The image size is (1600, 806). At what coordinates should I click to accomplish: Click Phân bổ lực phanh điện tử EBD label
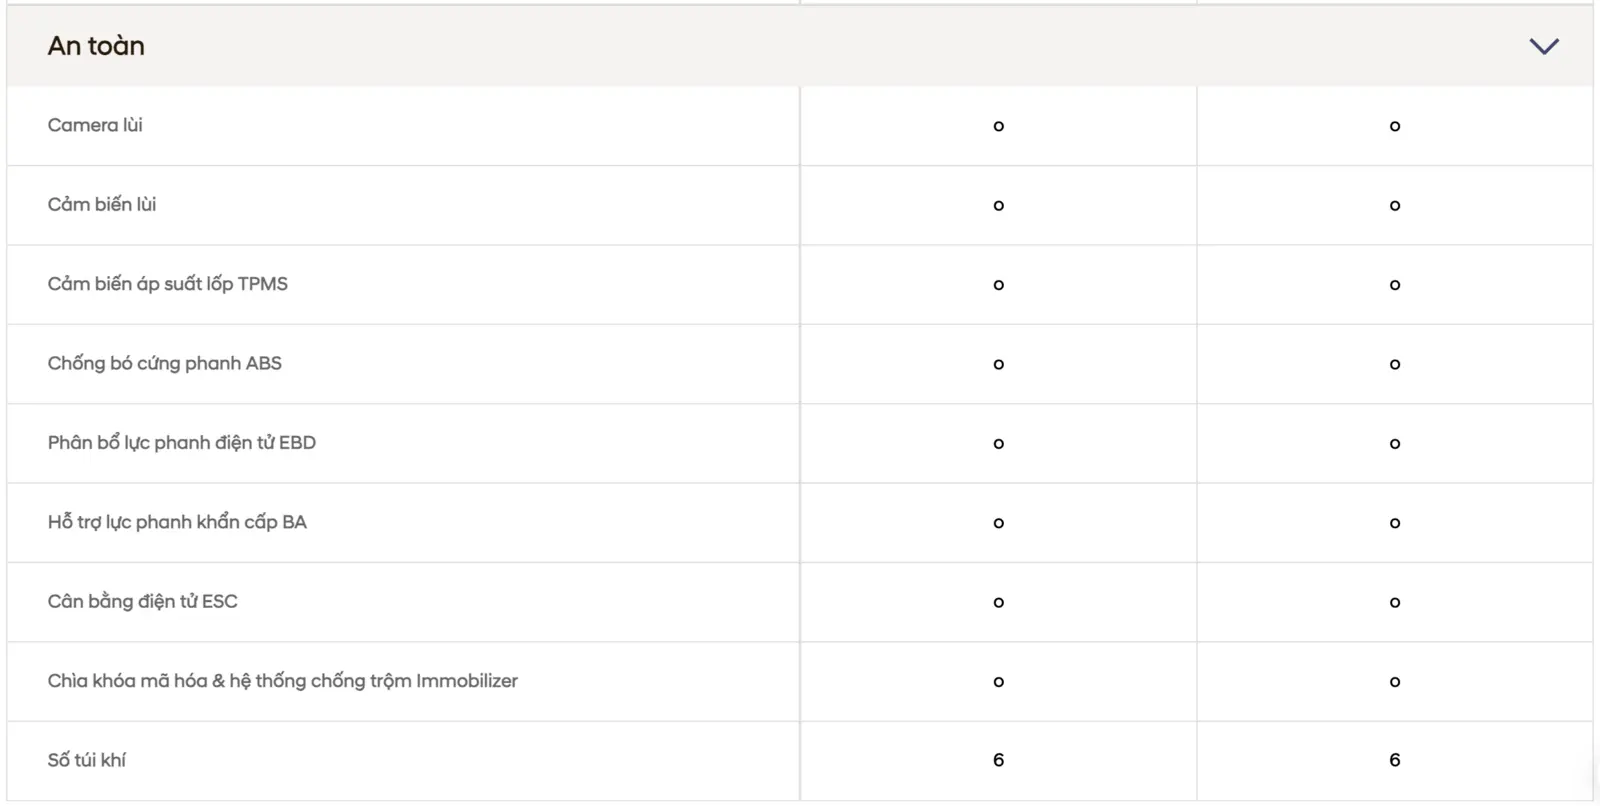click(182, 443)
